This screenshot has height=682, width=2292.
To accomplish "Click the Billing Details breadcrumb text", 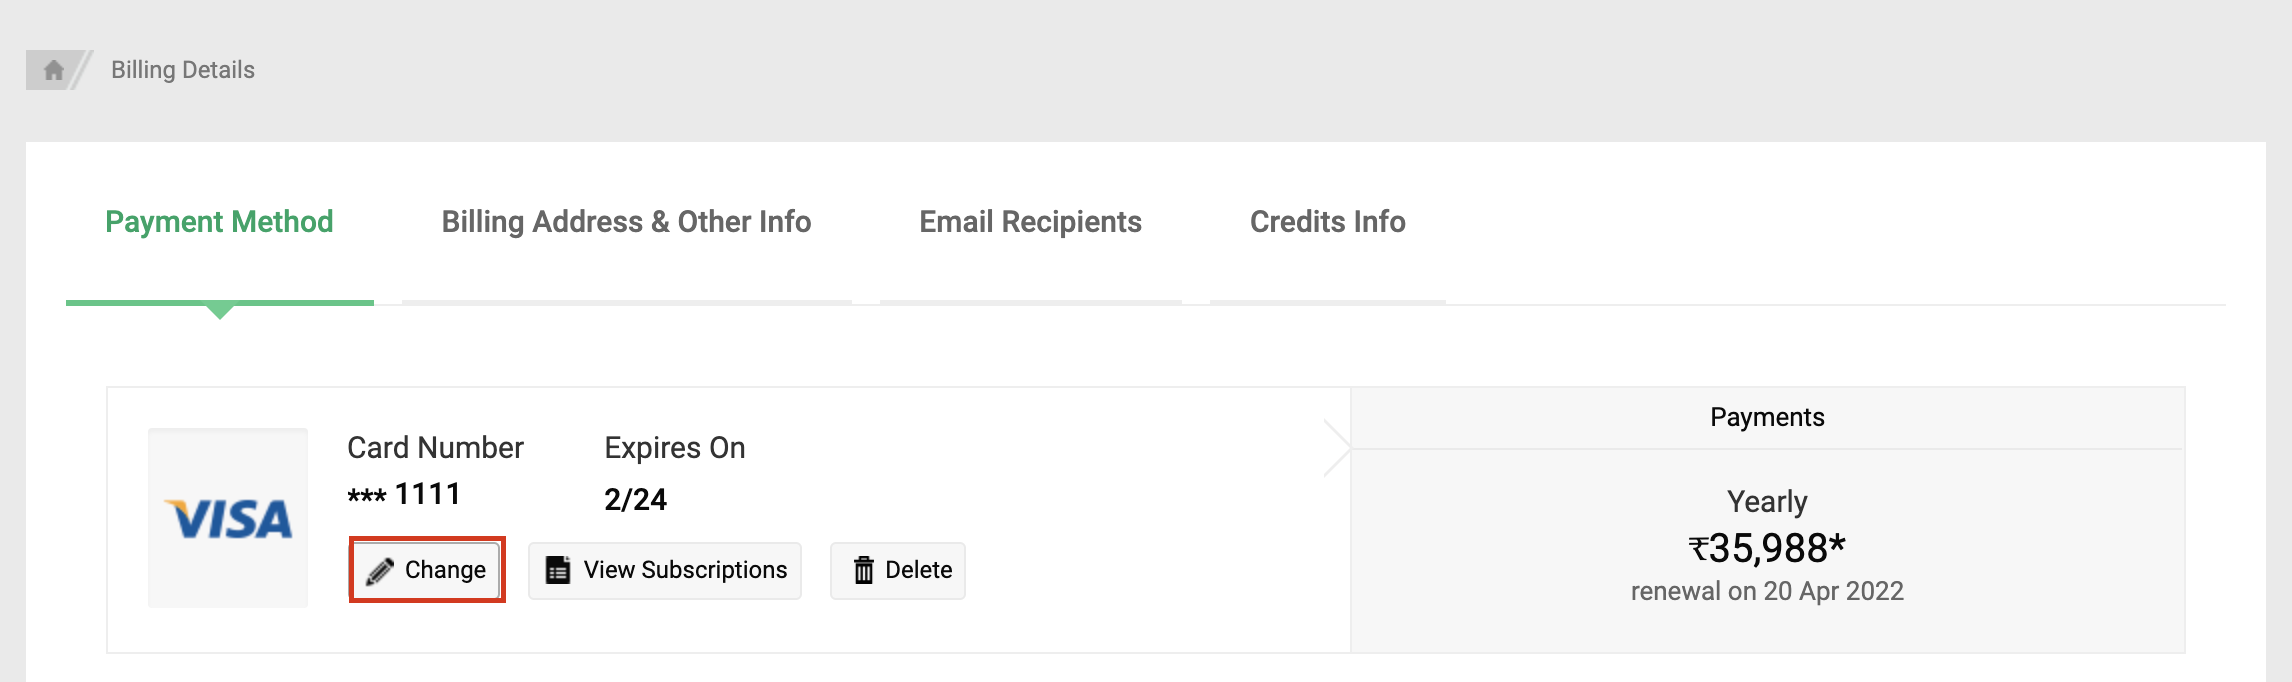I will (x=183, y=70).
